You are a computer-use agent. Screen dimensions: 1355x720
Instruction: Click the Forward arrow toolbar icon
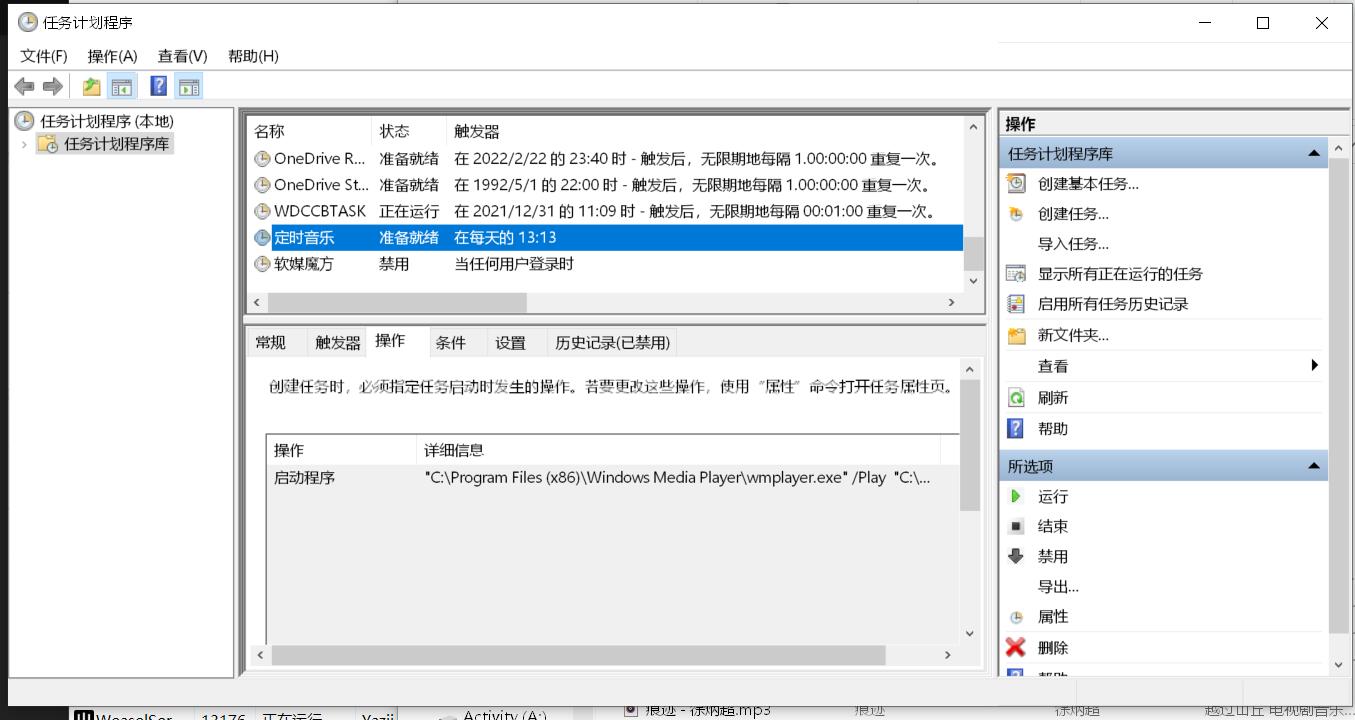pyautogui.click(x=53, y=87)
